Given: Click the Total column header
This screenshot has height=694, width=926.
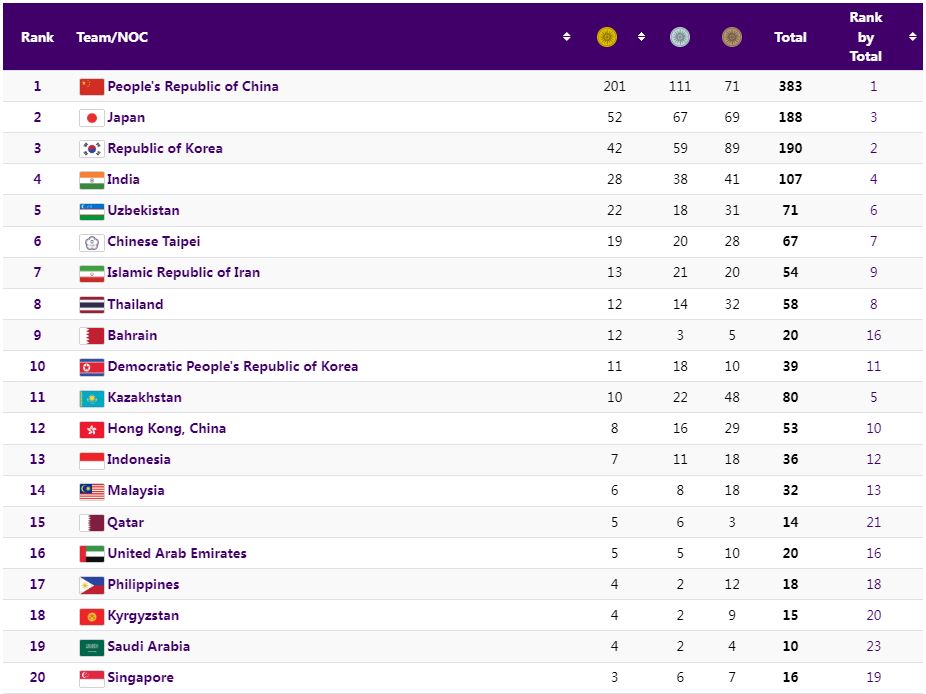Looking at the screenshot, I should pyautogui.click(x=790, y=37).
